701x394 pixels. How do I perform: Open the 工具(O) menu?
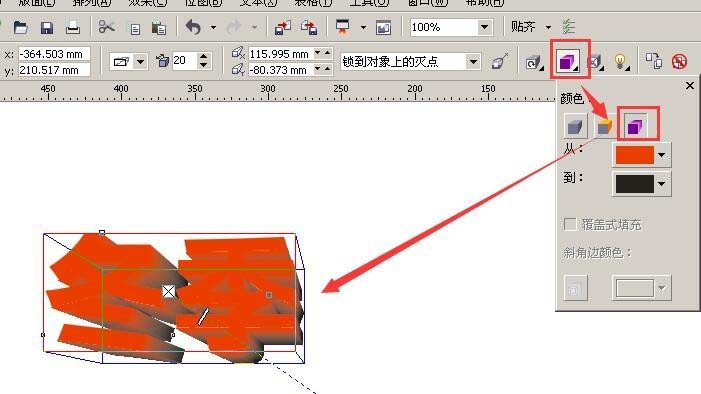coord(369,3)
